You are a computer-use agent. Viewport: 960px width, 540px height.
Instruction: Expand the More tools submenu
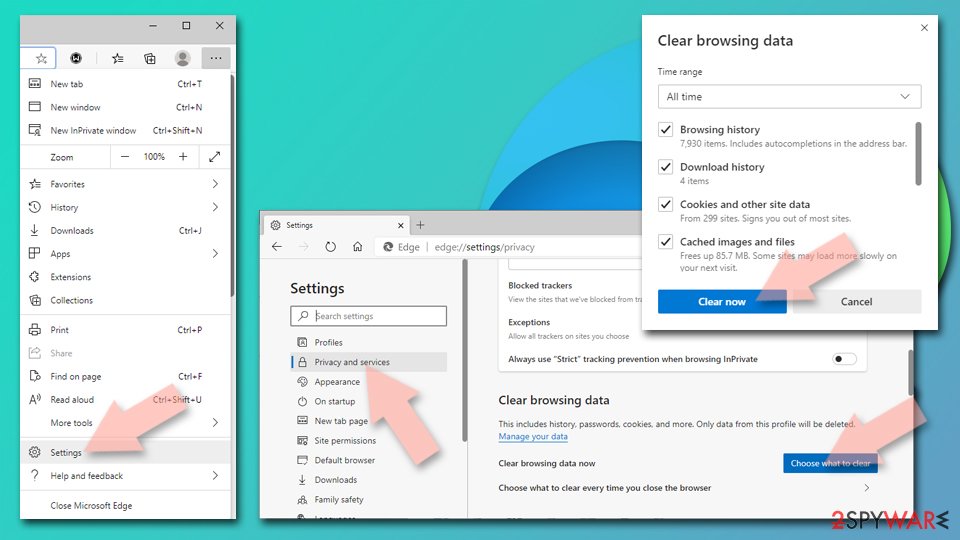126,422
